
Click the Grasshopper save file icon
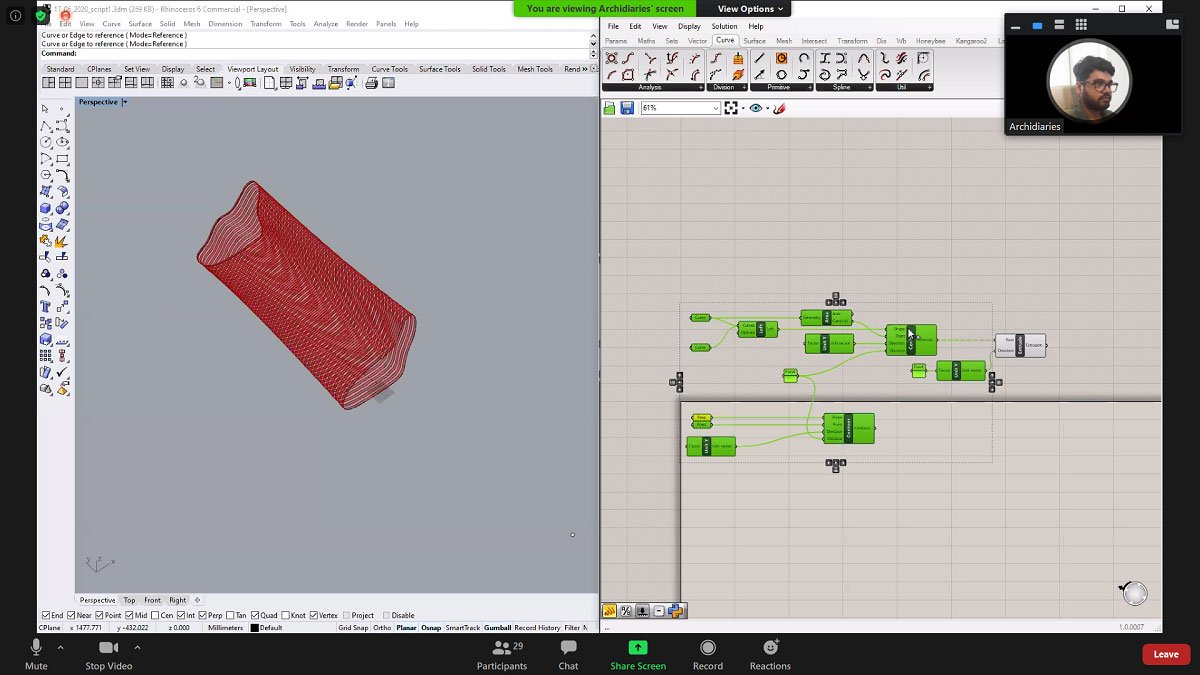coord(625,109)
